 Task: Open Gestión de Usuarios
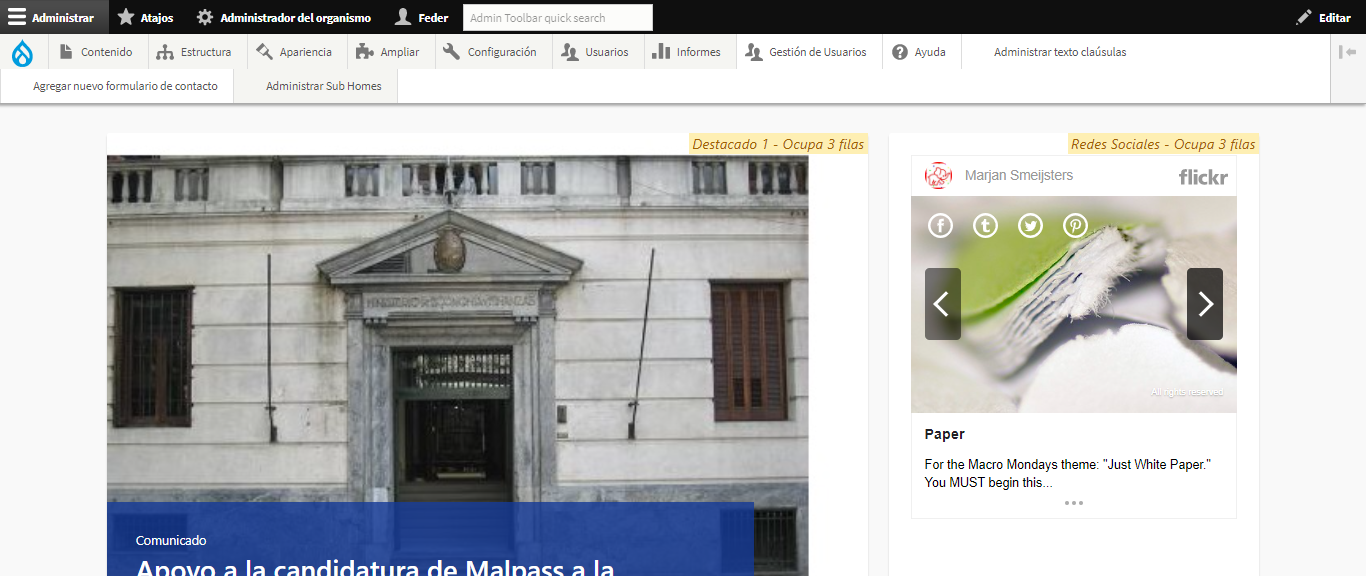(808, 52)
